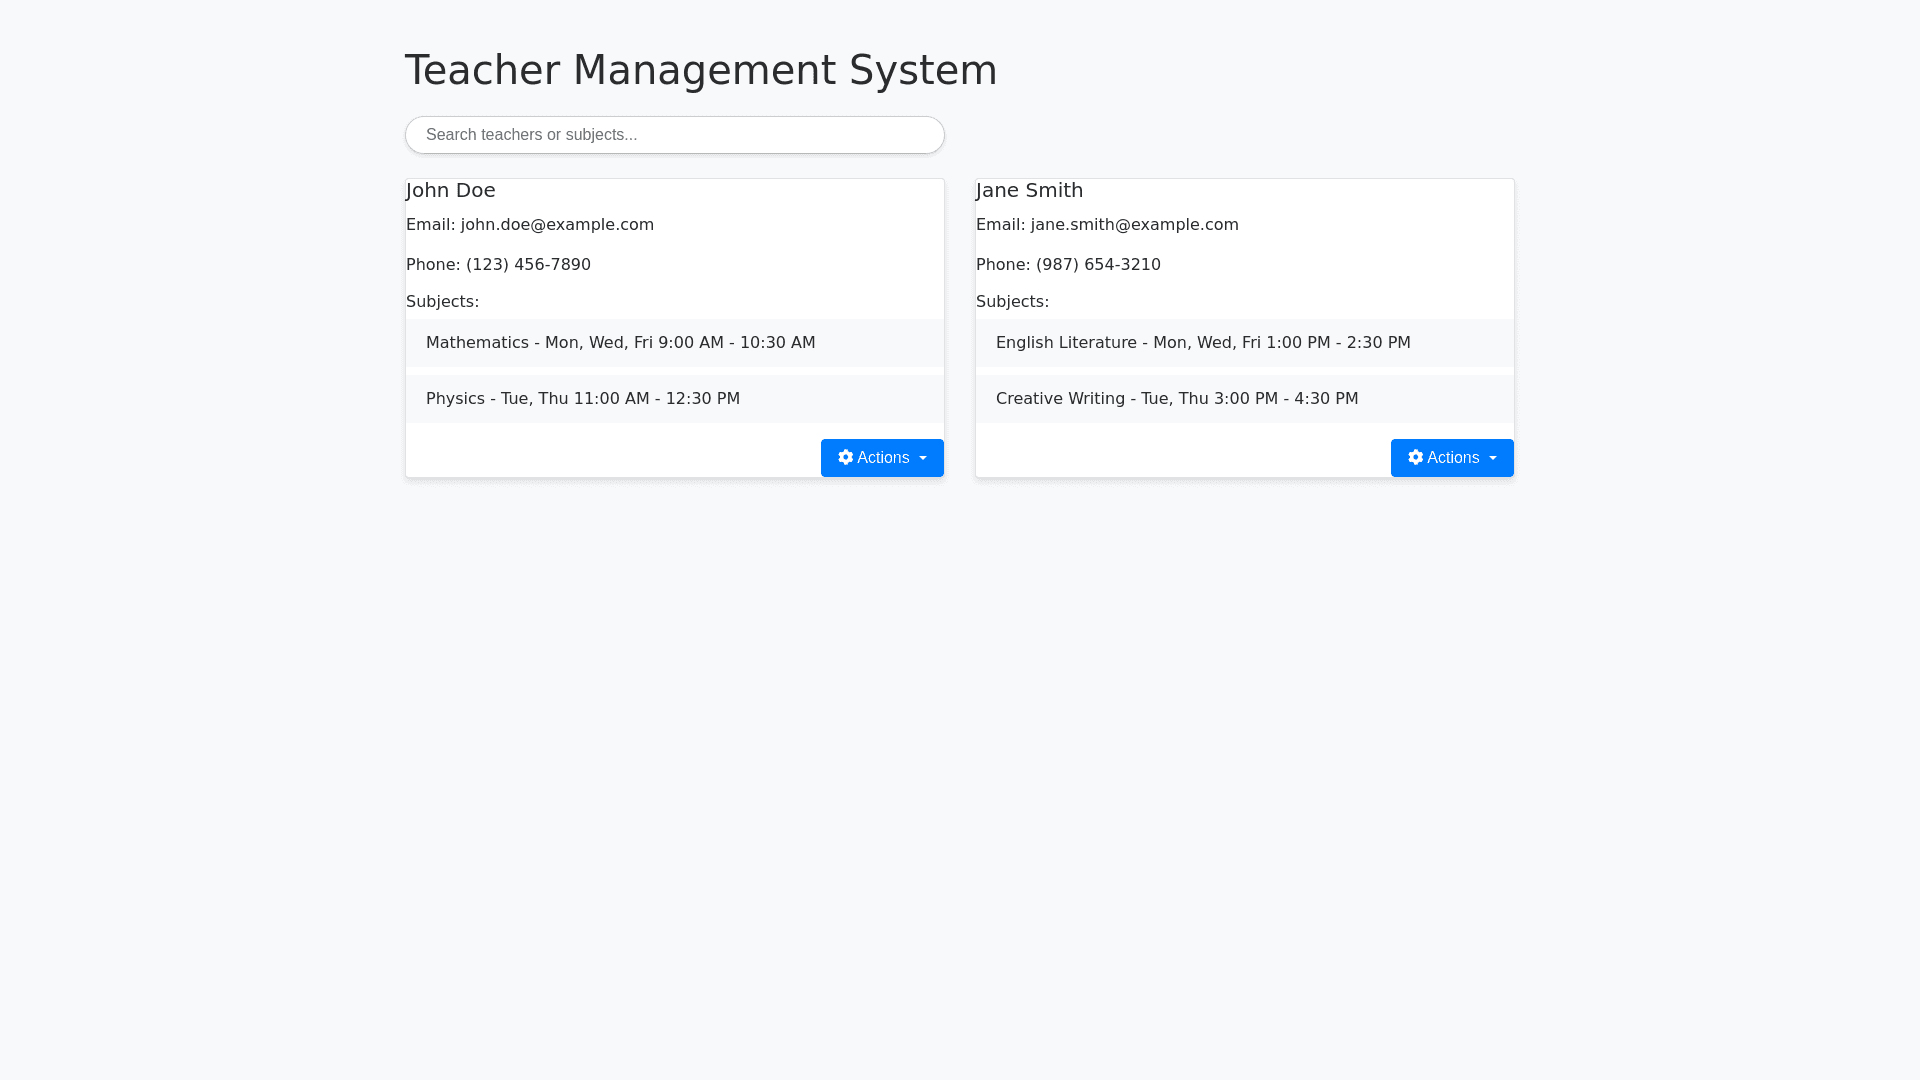Click John Doe's email address
Viewport: 1920px width, 1080px height.
[557, 225]
